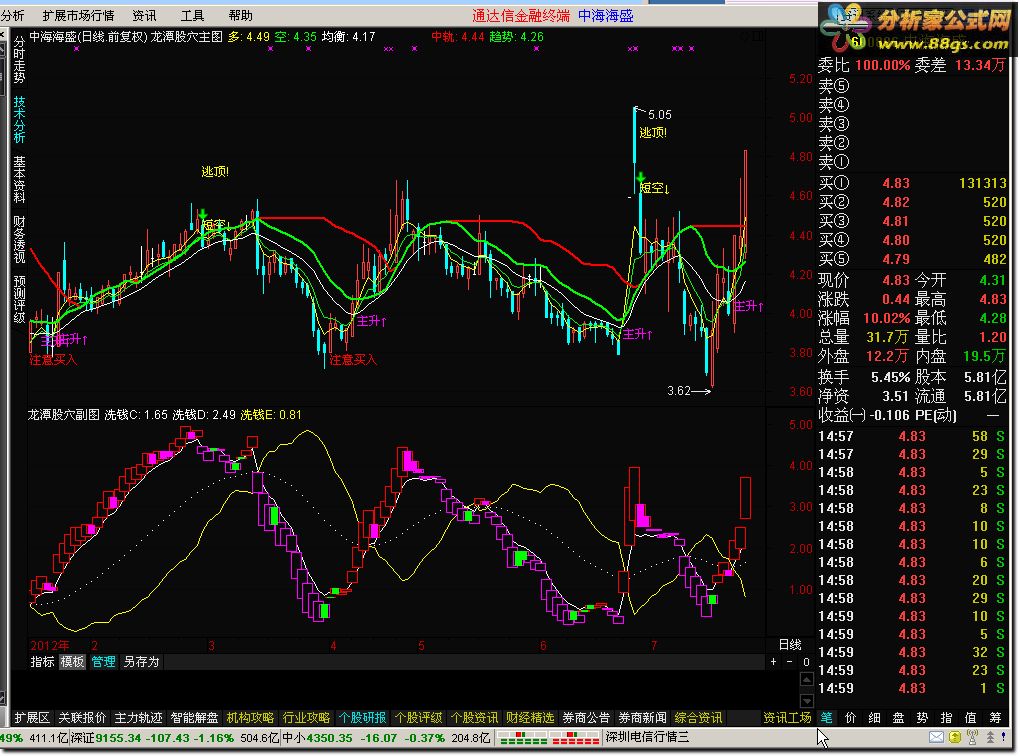Switch to the 盘 tab under tick list
1020x756 pixels.
click(x=898, y=718)
